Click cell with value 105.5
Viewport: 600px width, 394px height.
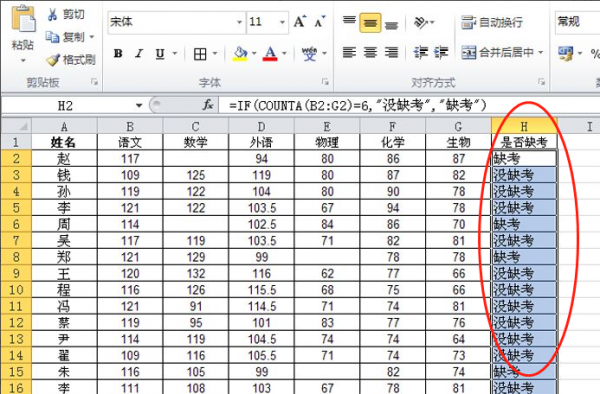(261, 356)
